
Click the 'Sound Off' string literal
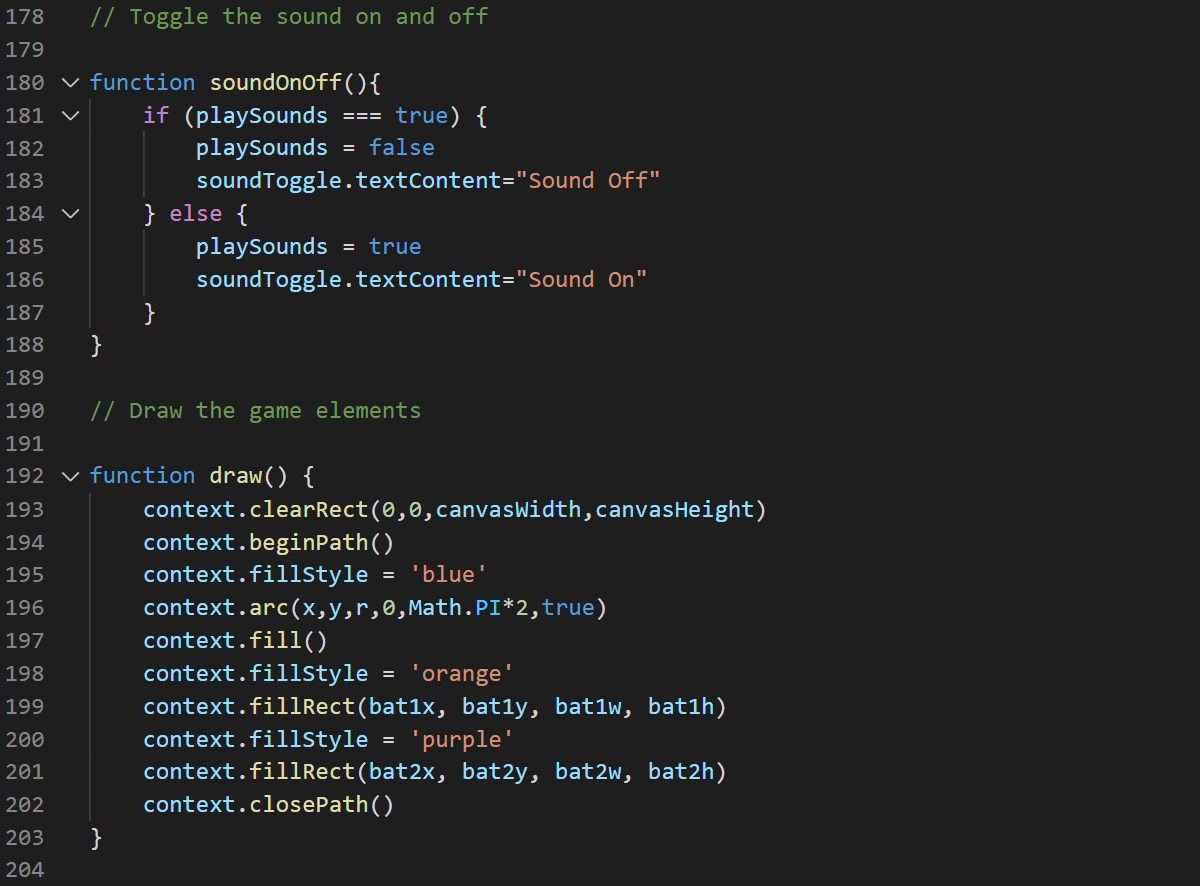point(594,181)
